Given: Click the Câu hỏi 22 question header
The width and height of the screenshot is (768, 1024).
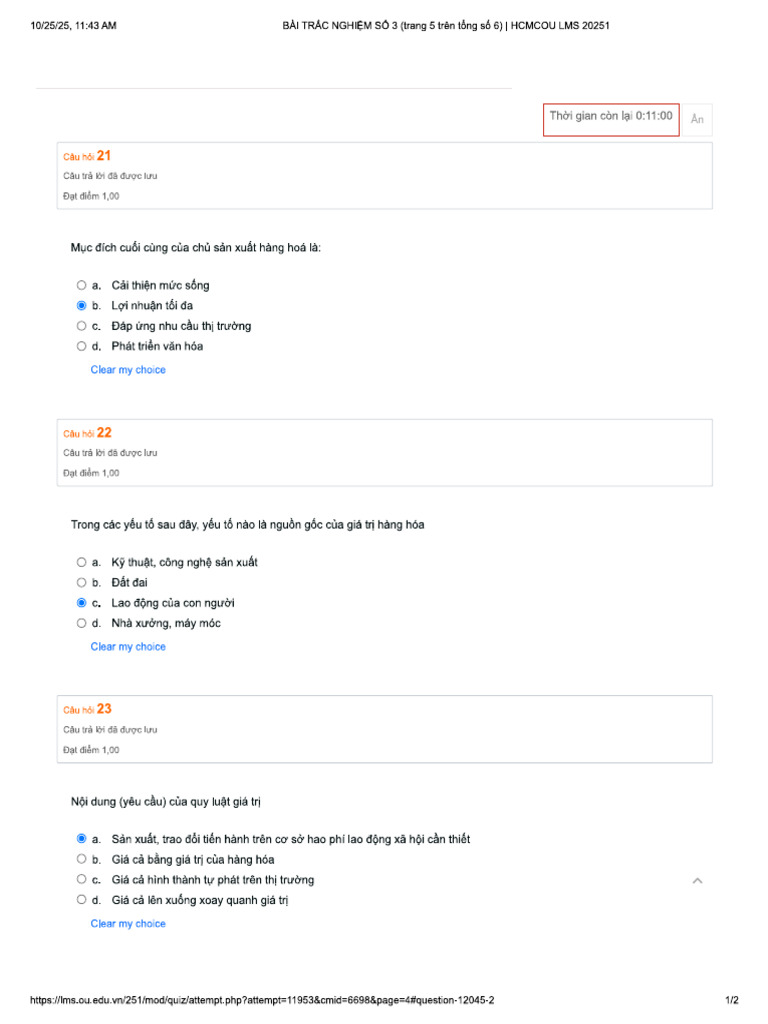Looking at the screenshot, I should click(x=88, y=433).
